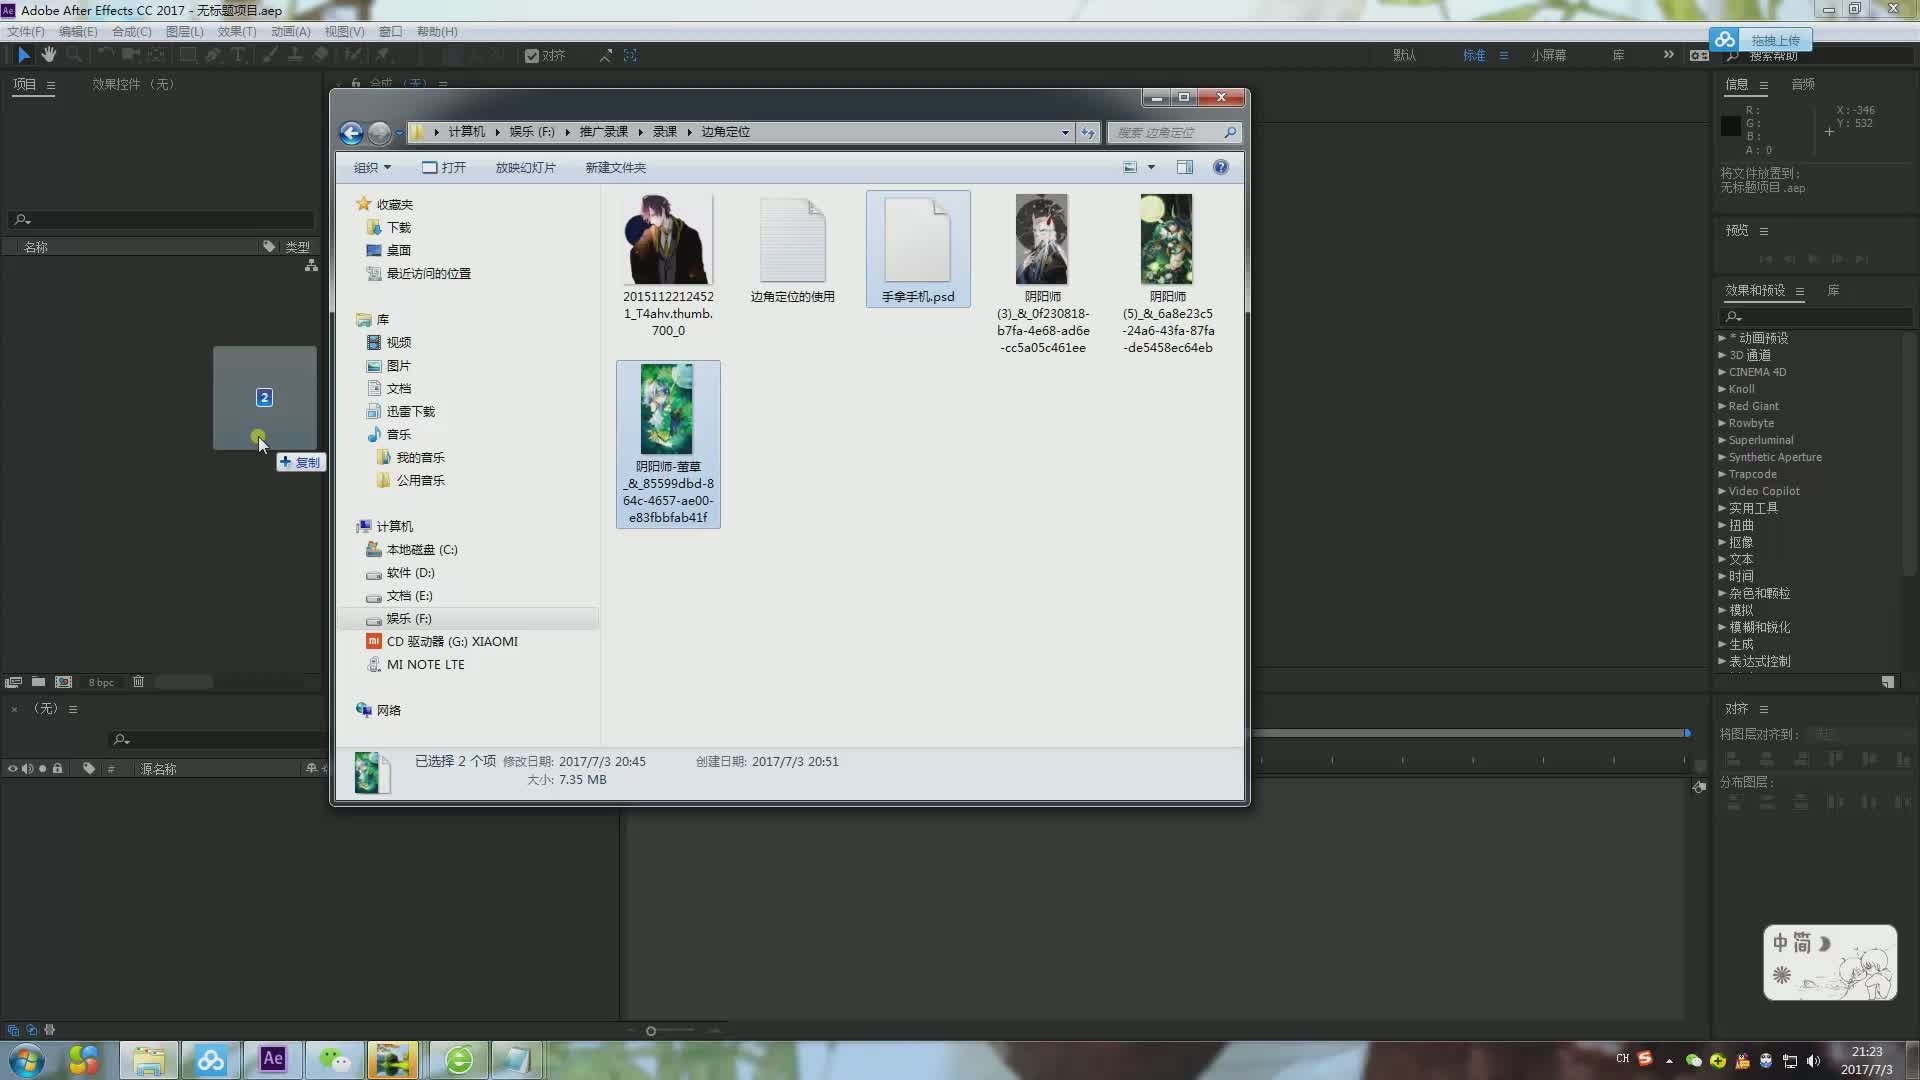Image resolution: width=1920 pixels, height=1080 pixels.
Task: Select the Hand tool
Action: [48, 55]
